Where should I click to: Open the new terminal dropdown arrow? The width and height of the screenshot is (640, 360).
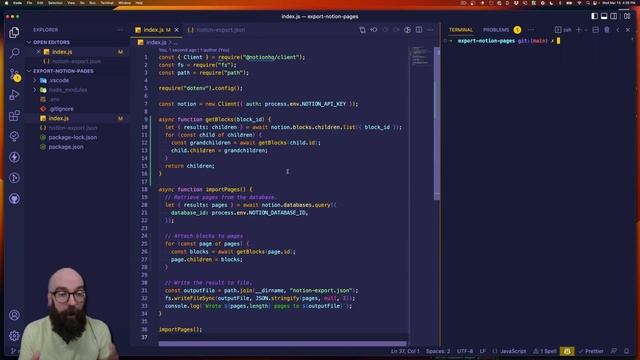586,30
